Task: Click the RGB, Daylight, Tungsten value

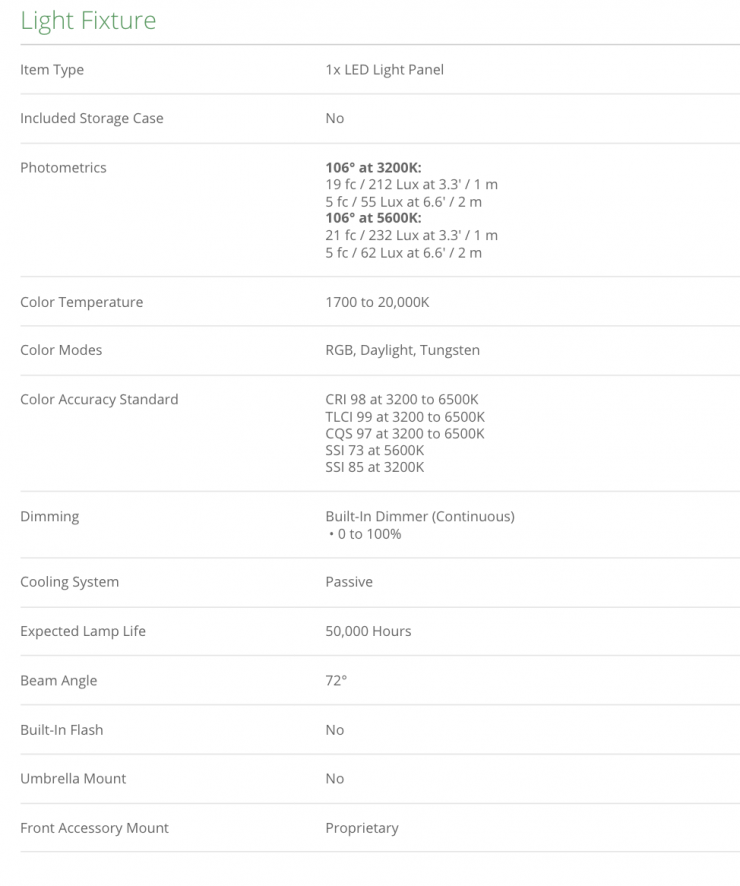Action: coord(402,350)
